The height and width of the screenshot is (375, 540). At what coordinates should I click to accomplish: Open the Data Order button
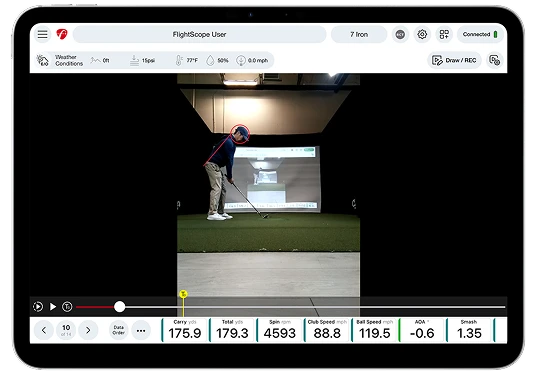[x=118, y=330]
